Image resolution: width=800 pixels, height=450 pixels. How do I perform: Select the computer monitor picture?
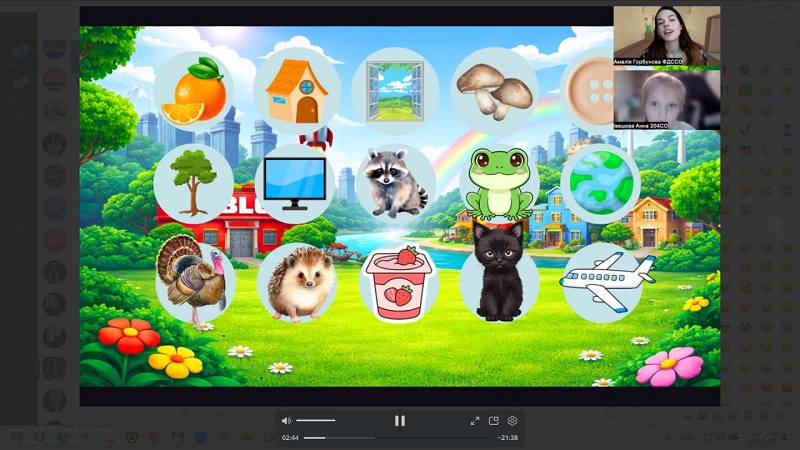coord(294,184)
